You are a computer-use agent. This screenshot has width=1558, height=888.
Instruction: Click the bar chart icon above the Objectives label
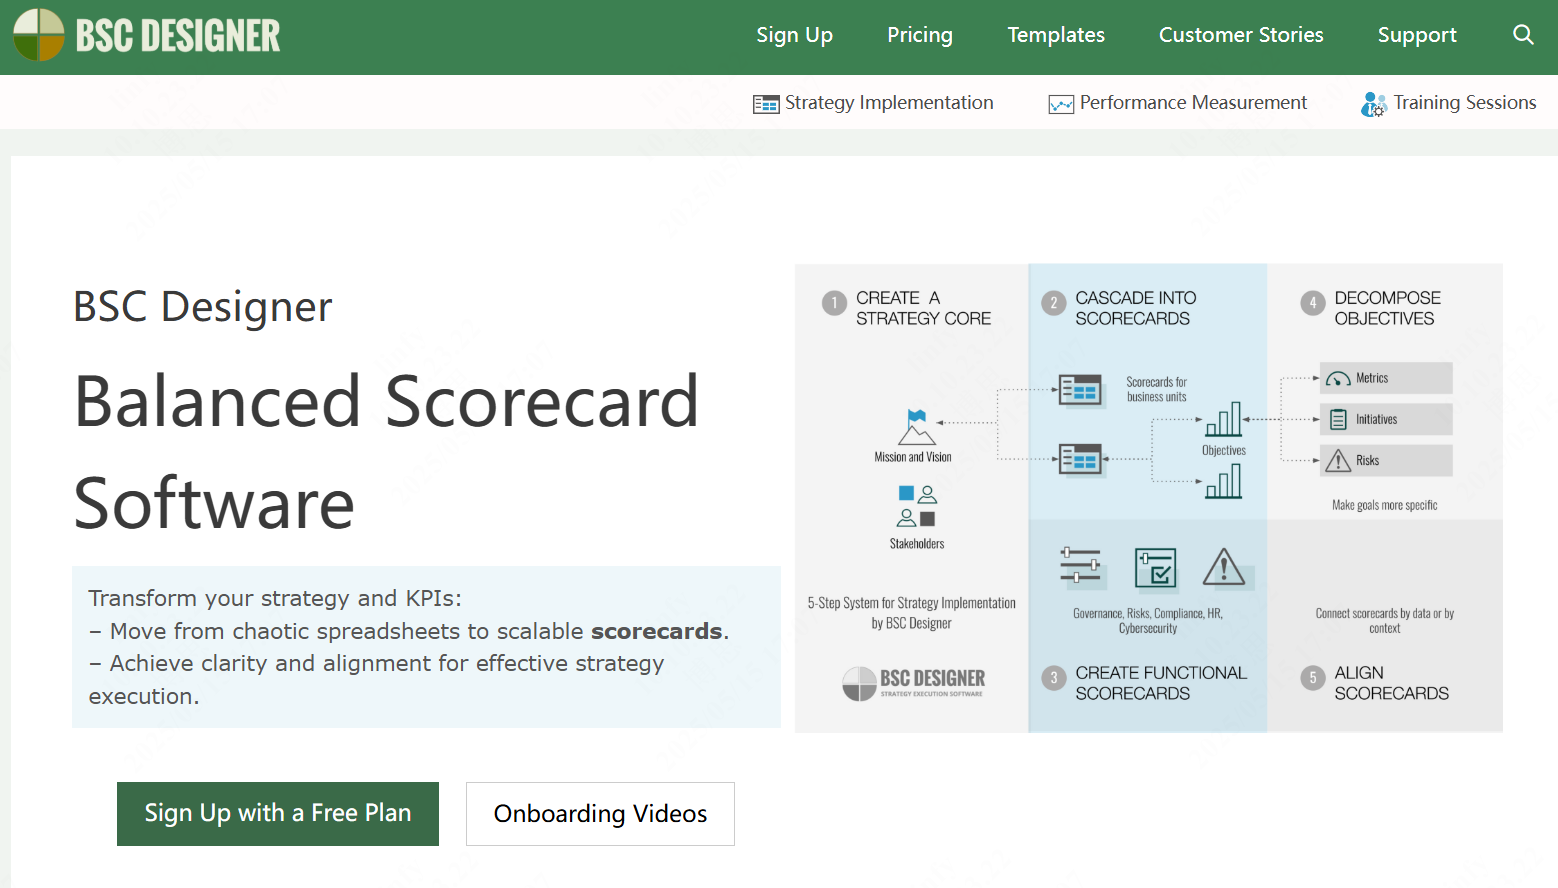click(x=1224, y=420)
